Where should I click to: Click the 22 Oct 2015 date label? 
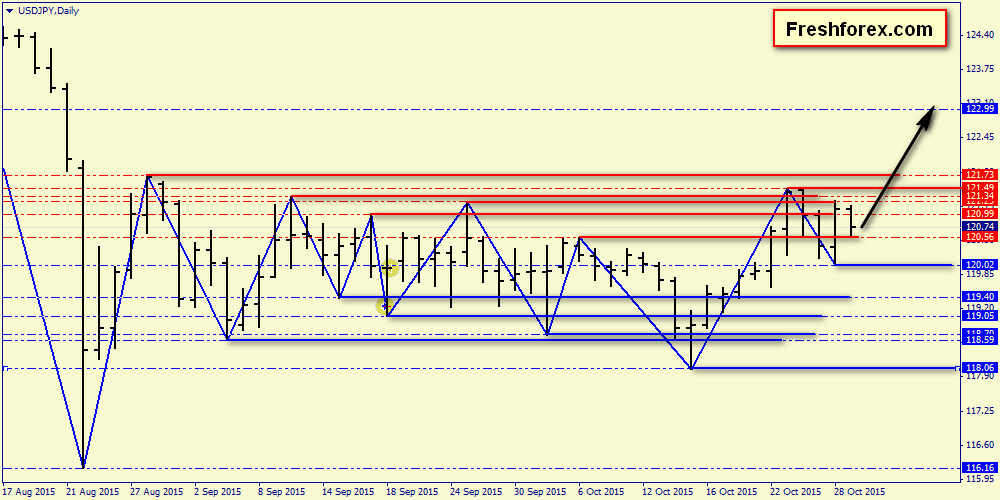[x=797, y=492]
